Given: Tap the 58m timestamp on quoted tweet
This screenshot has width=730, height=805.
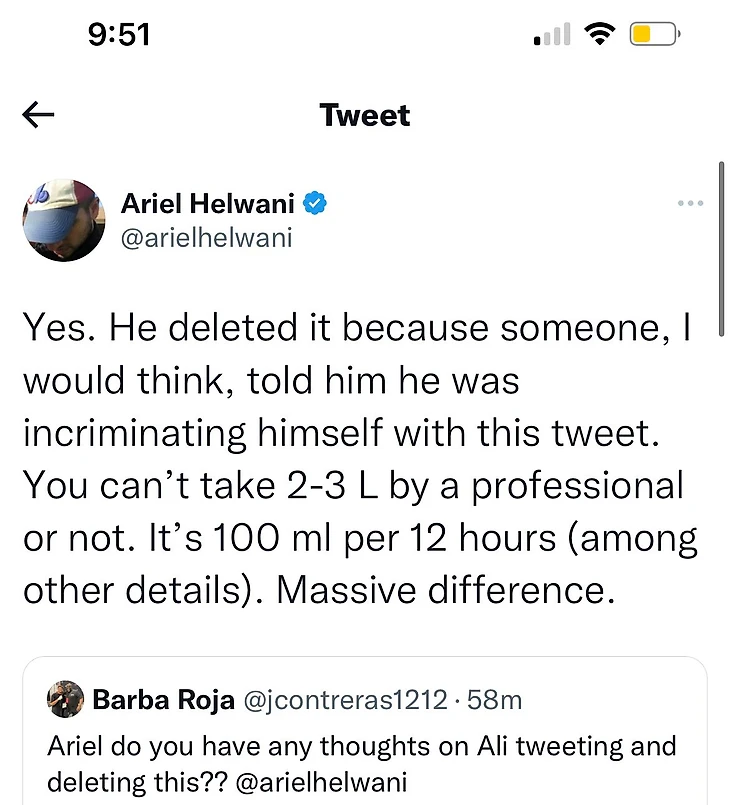Looking at the screenshot, I should [x=494, y=700].
